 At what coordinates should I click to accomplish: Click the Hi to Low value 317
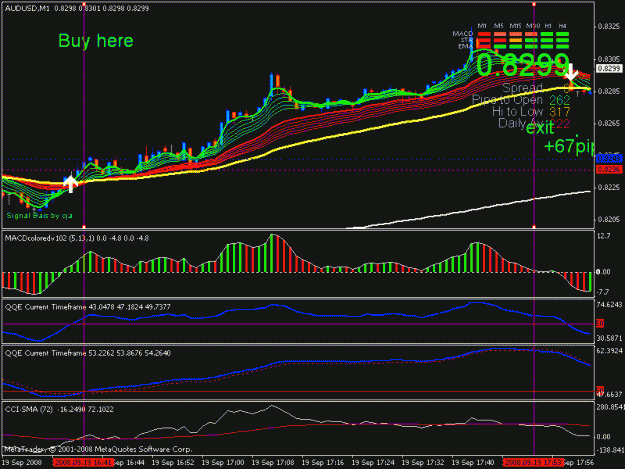click(x=560, y=112)
